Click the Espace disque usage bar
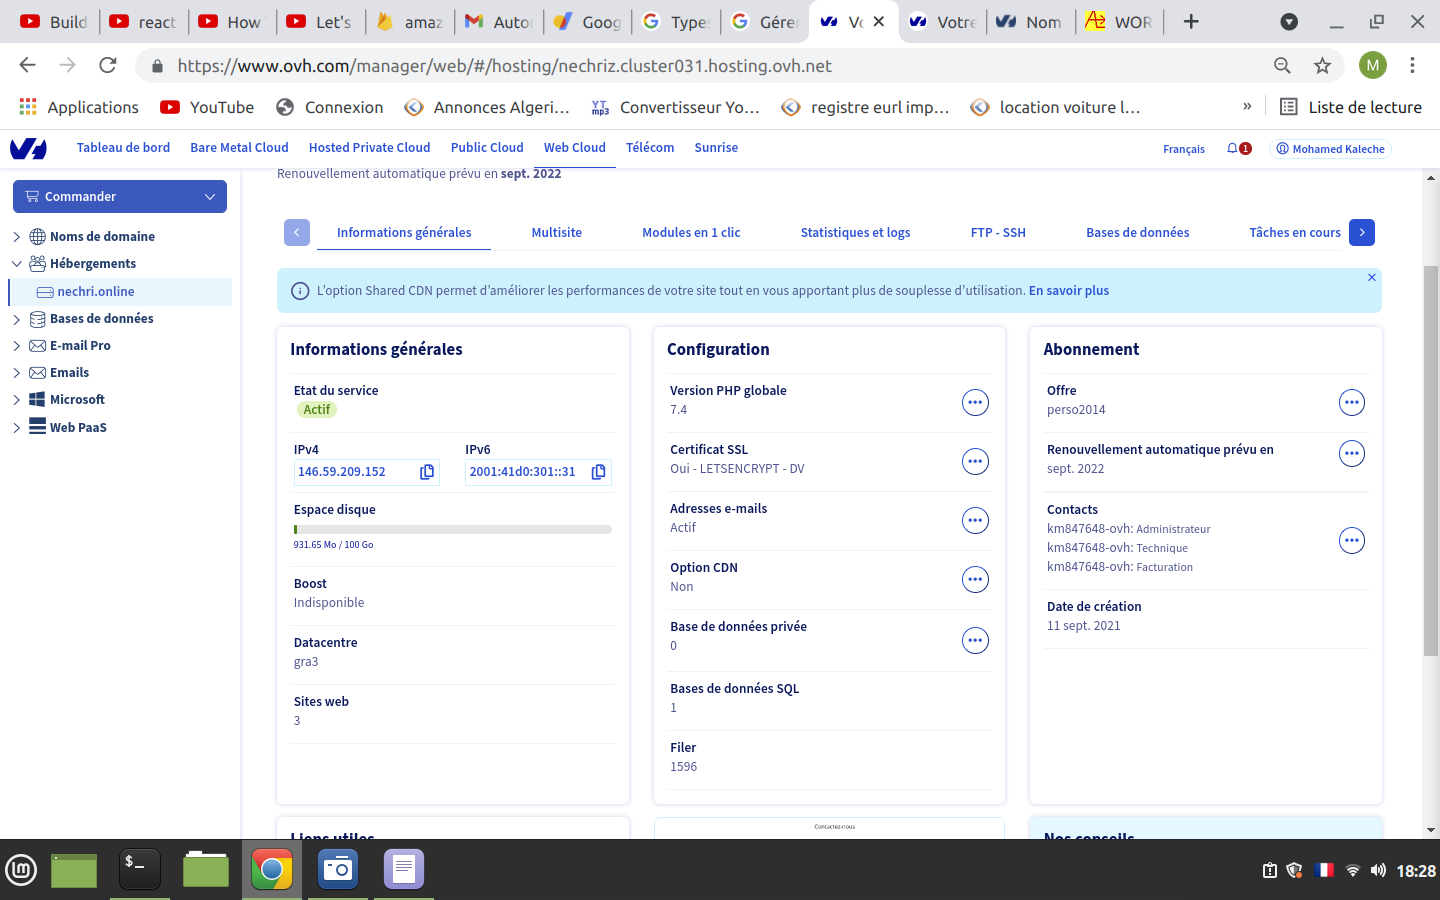Screen dimensions: 1440x900 pyautogui.click(x=452, y=529)
